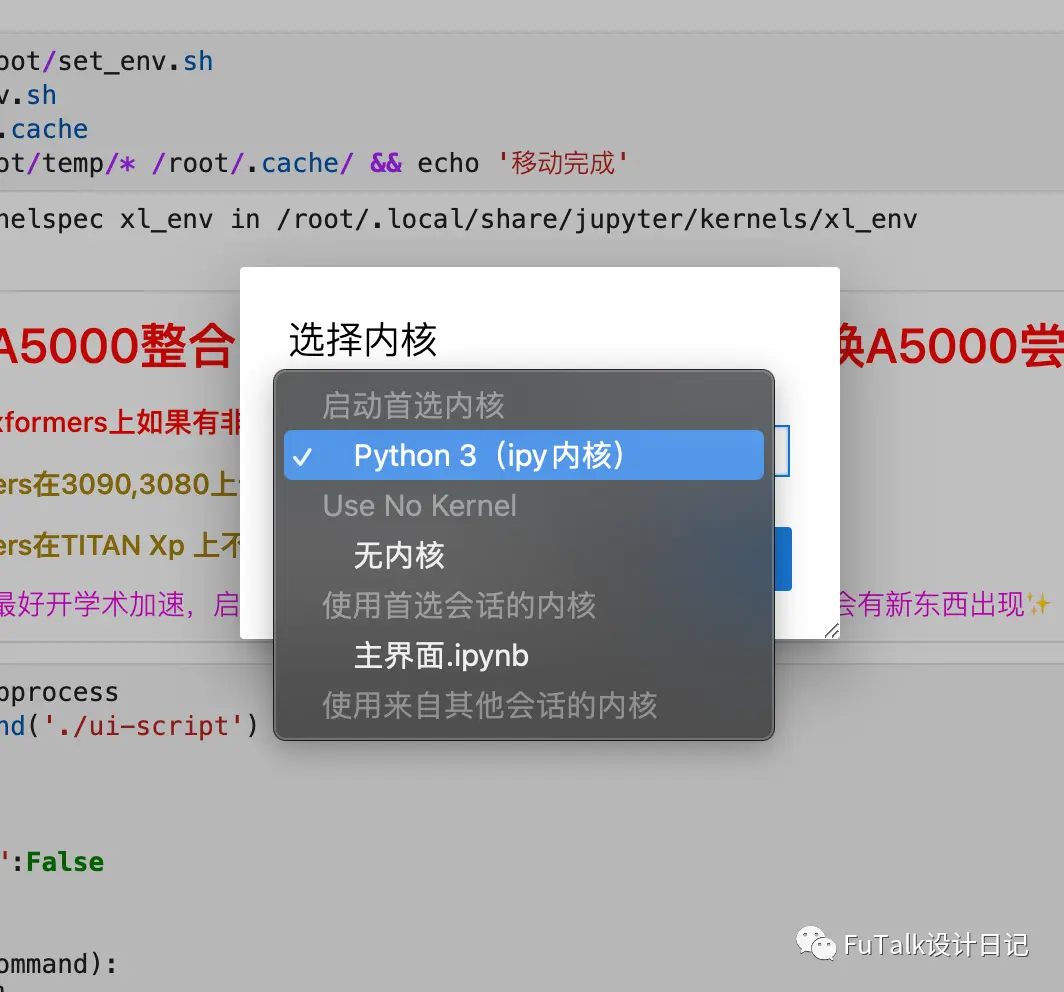Click the 会有新东西出现 text in the notebook
Screen dimensions: 1064x992
tap(931, 603)
